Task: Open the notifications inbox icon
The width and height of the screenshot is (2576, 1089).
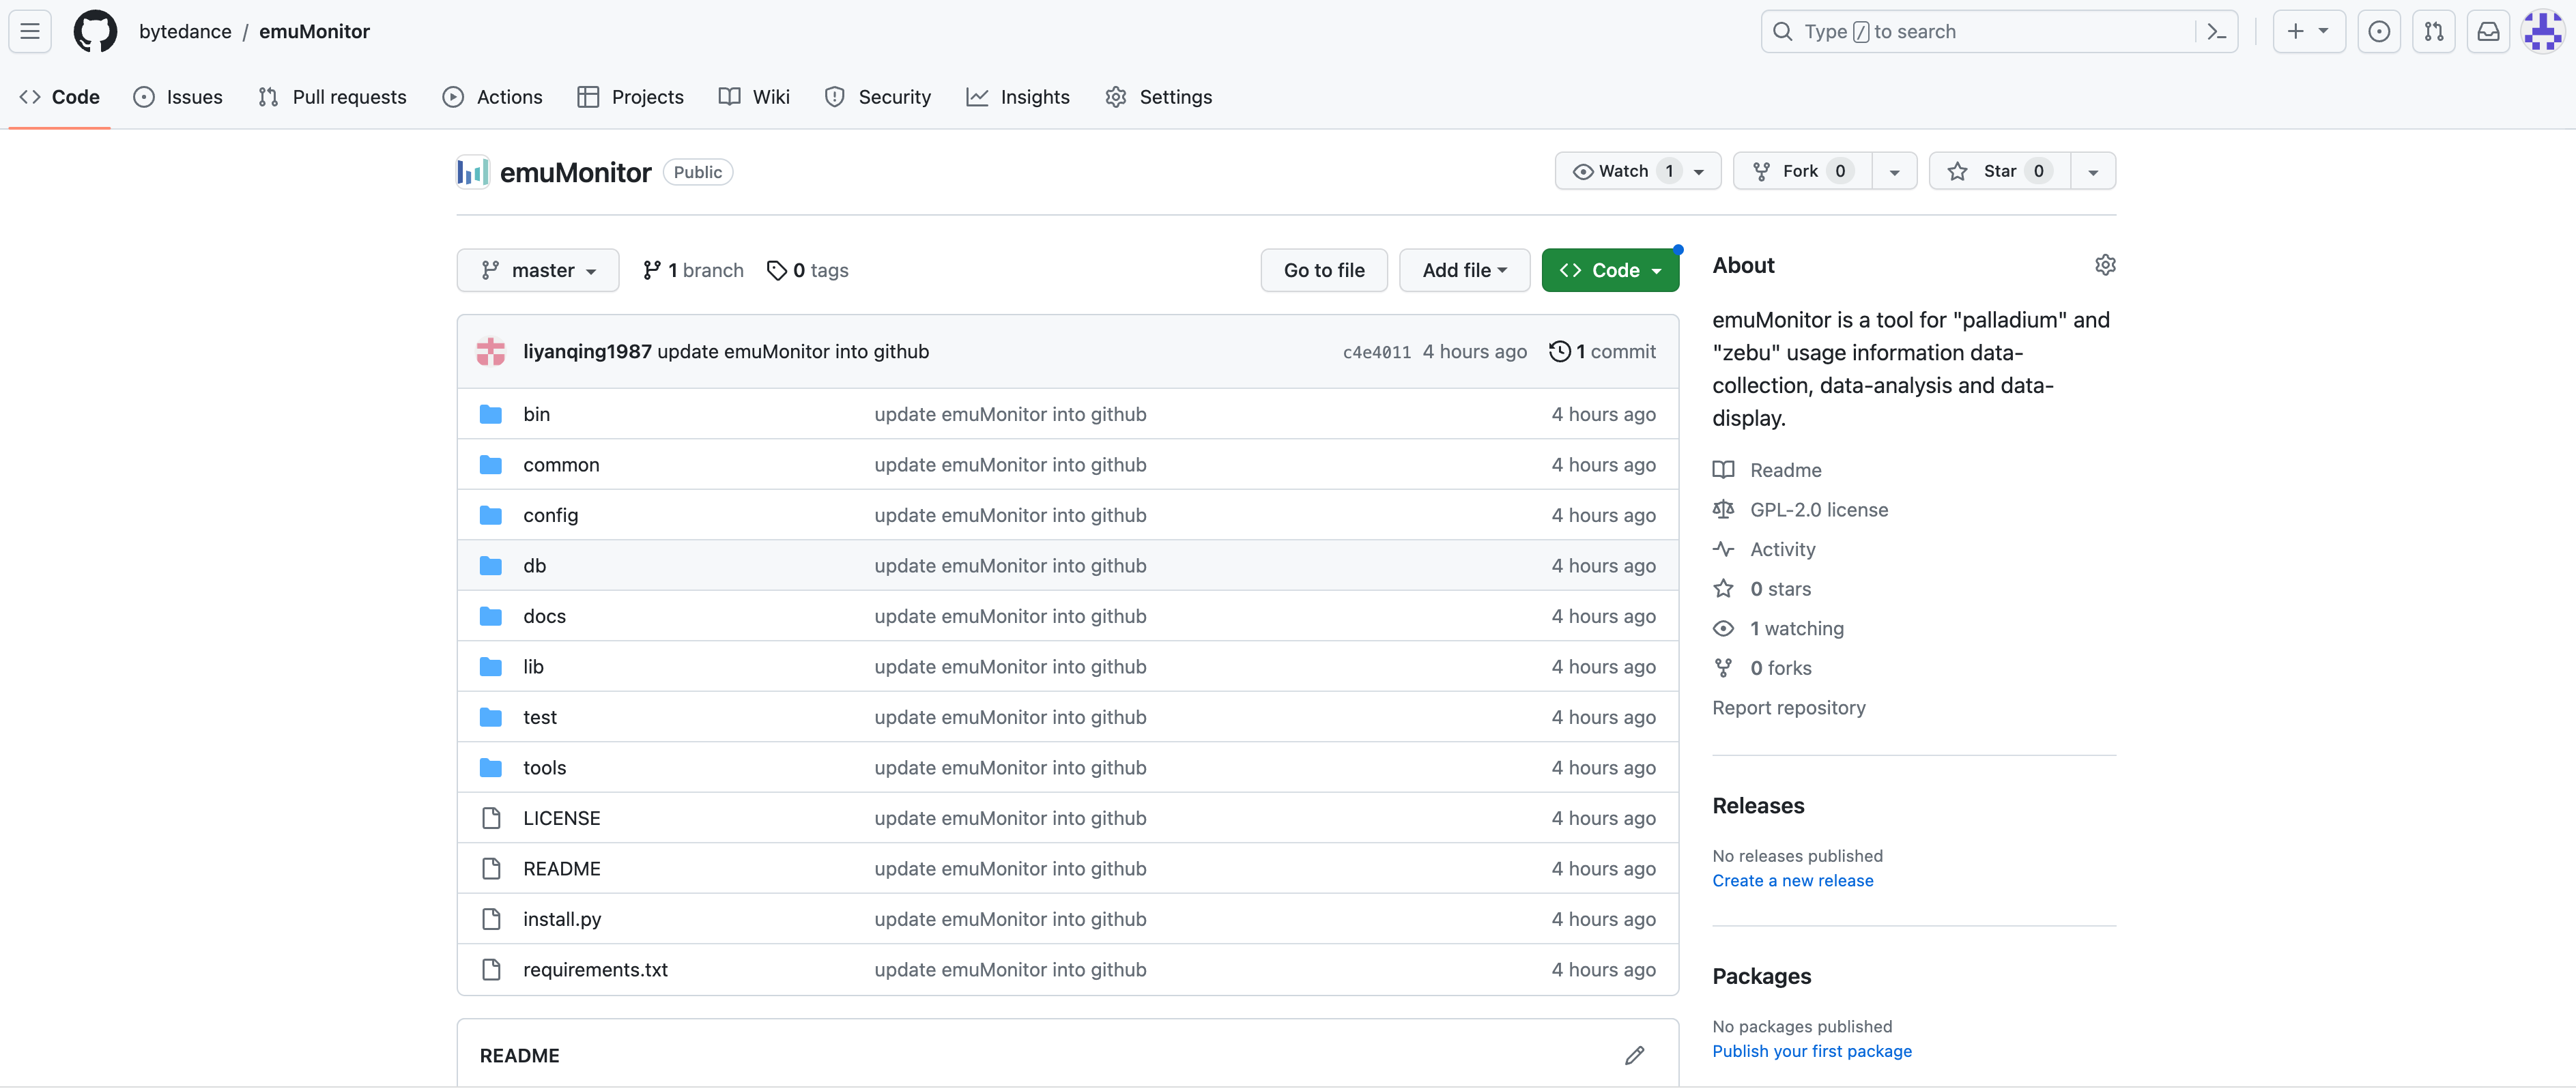Action: (x=2488, y=31)
